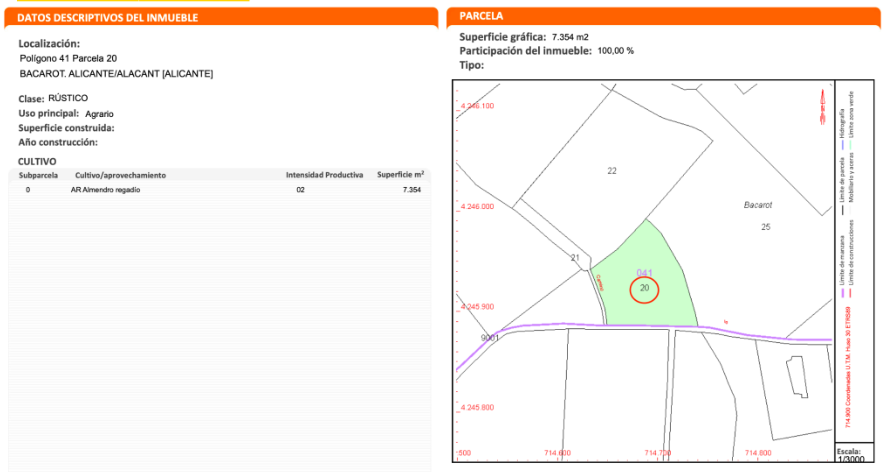
Task: Click the 9001 road label
Action: (x=490, y=338)
